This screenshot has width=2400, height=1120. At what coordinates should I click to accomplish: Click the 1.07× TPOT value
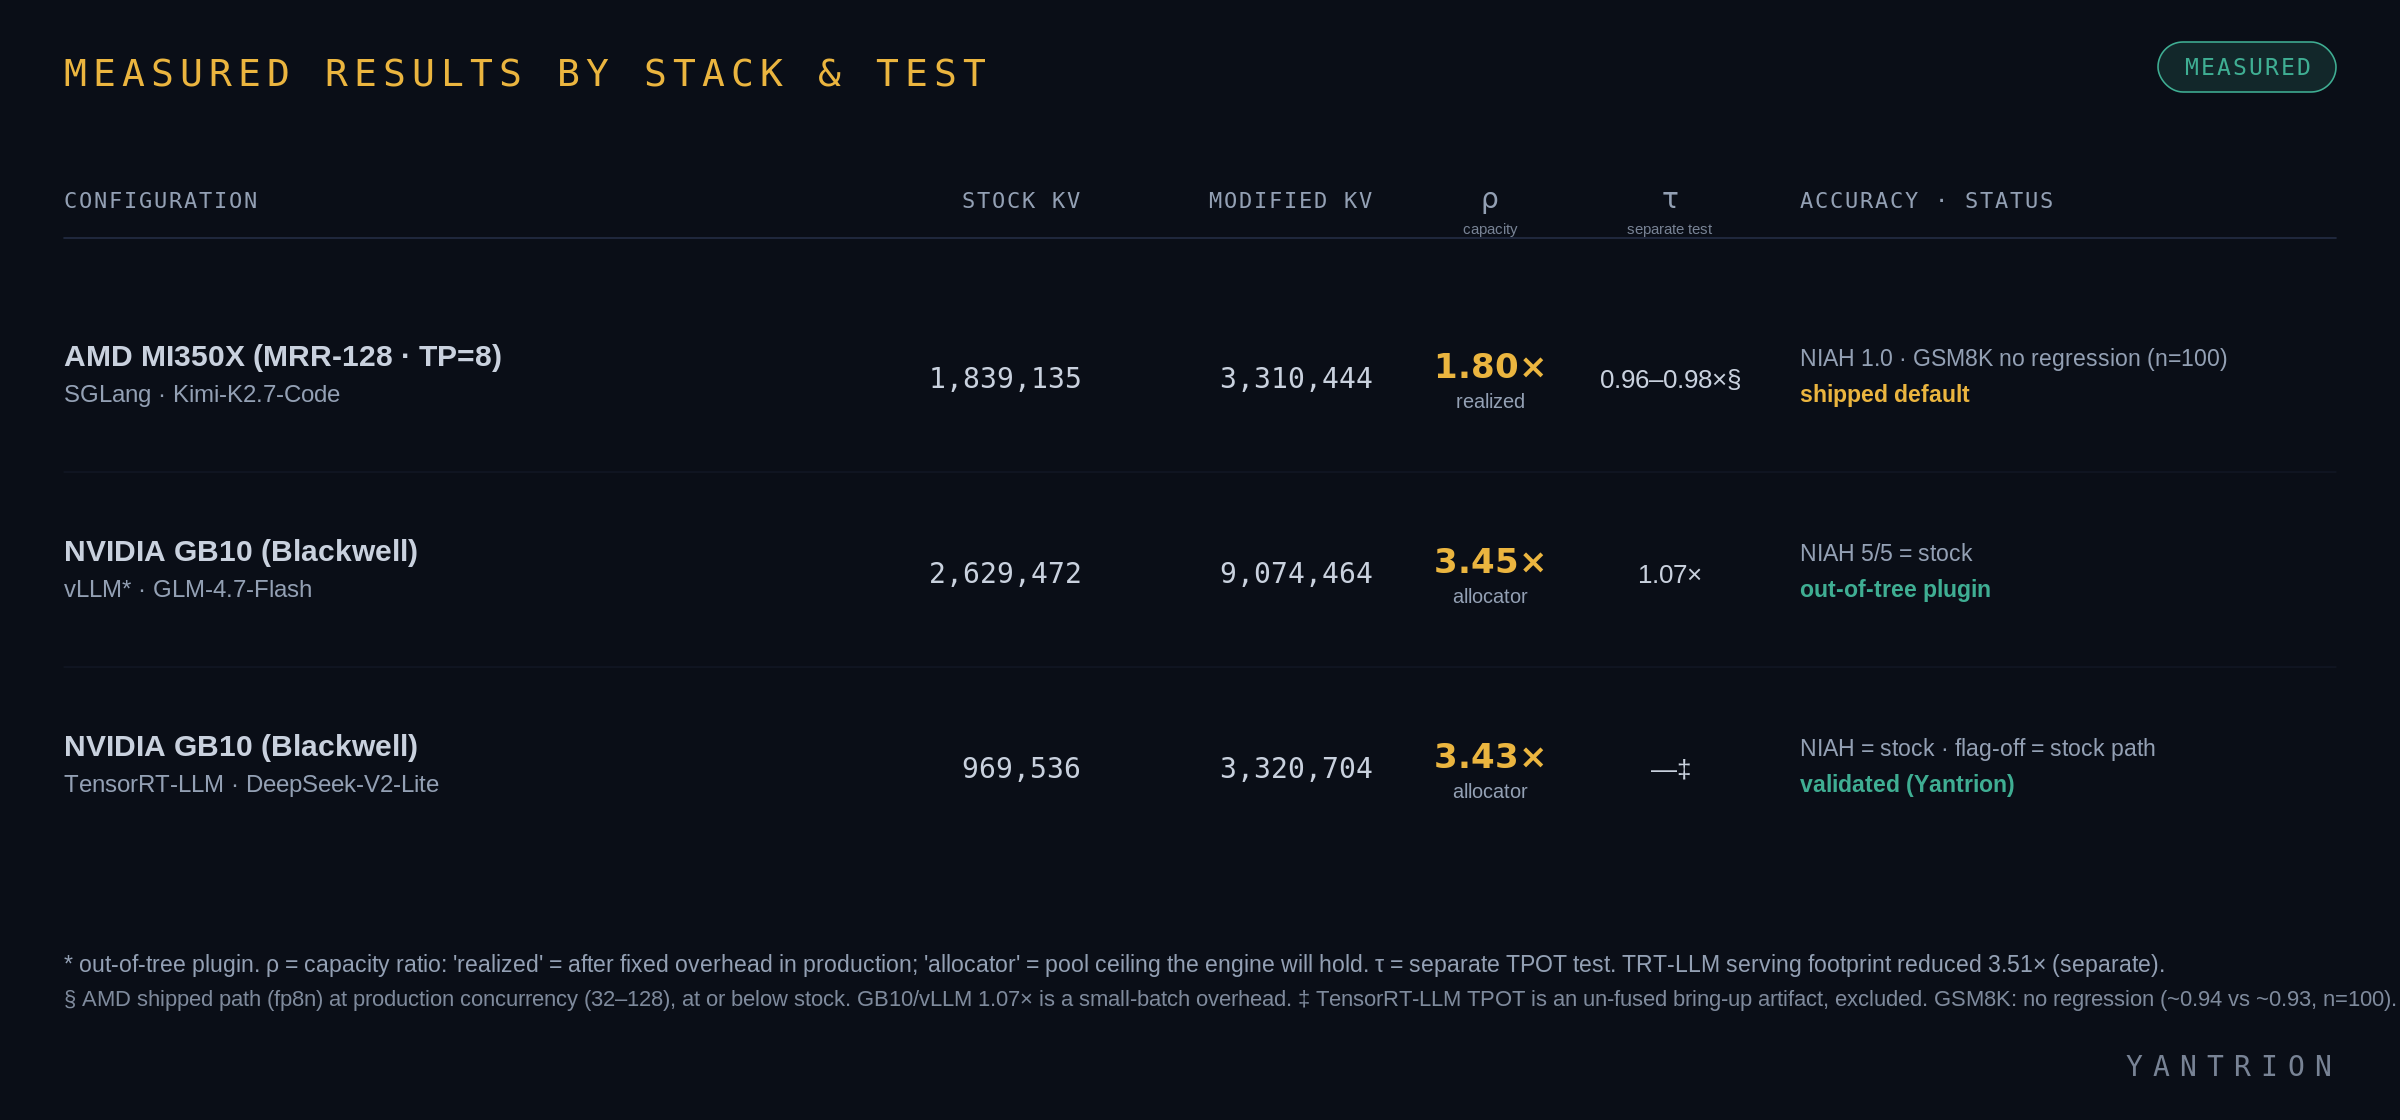click(x=1669, y=574)
